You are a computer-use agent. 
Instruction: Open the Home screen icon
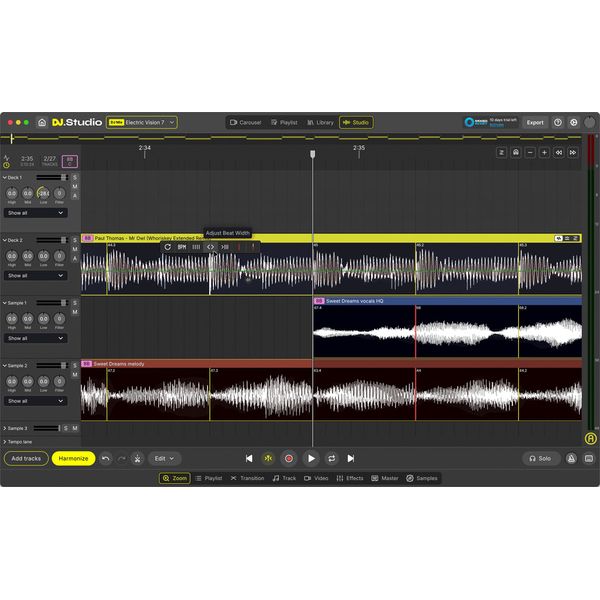point(42,122)
